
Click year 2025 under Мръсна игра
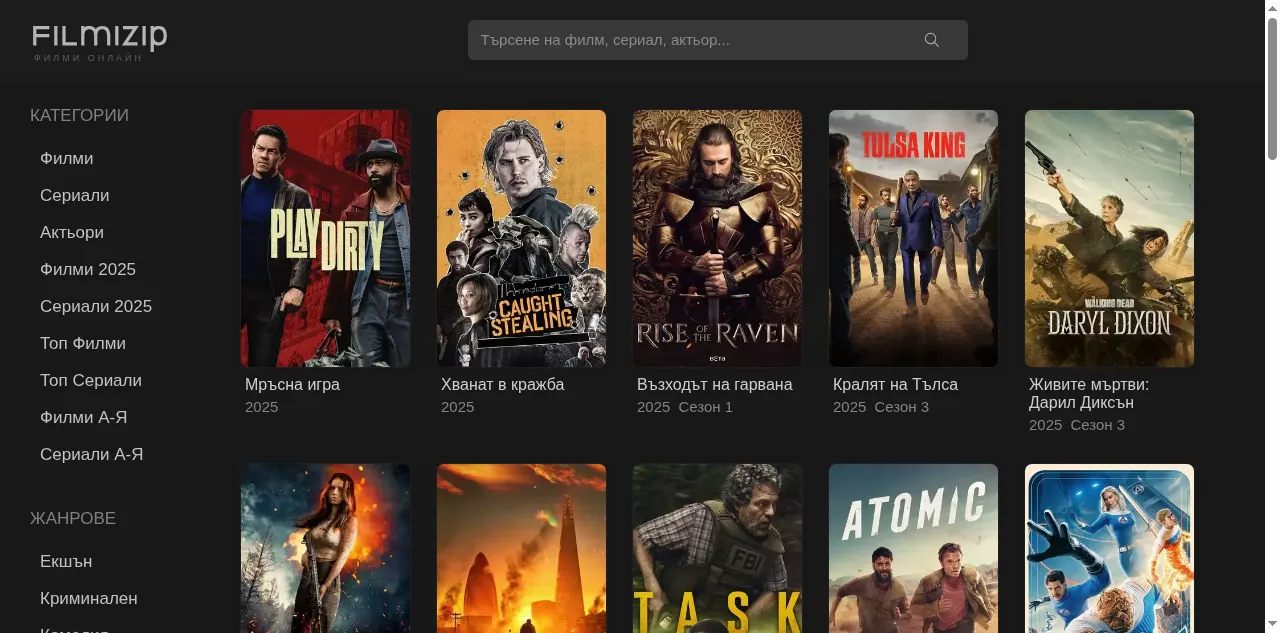[x=262, y=407]
